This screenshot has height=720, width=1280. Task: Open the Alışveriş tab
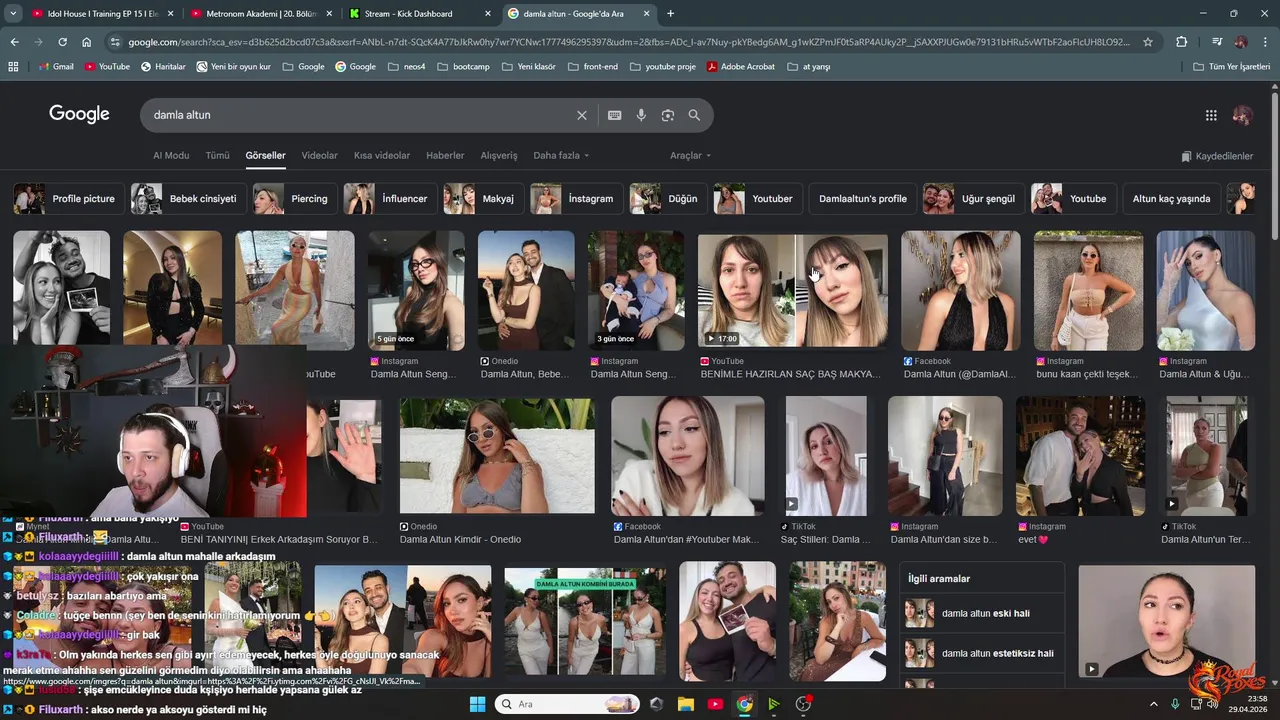click(499, 156)
